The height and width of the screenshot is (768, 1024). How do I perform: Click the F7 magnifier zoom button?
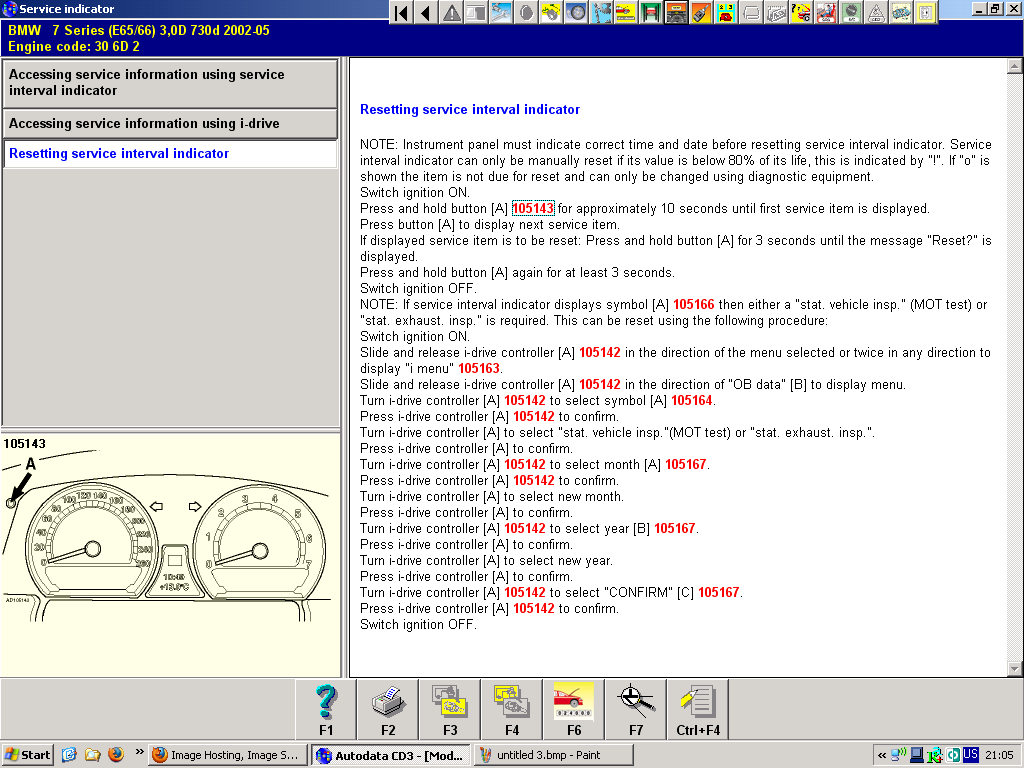point(636,710)
